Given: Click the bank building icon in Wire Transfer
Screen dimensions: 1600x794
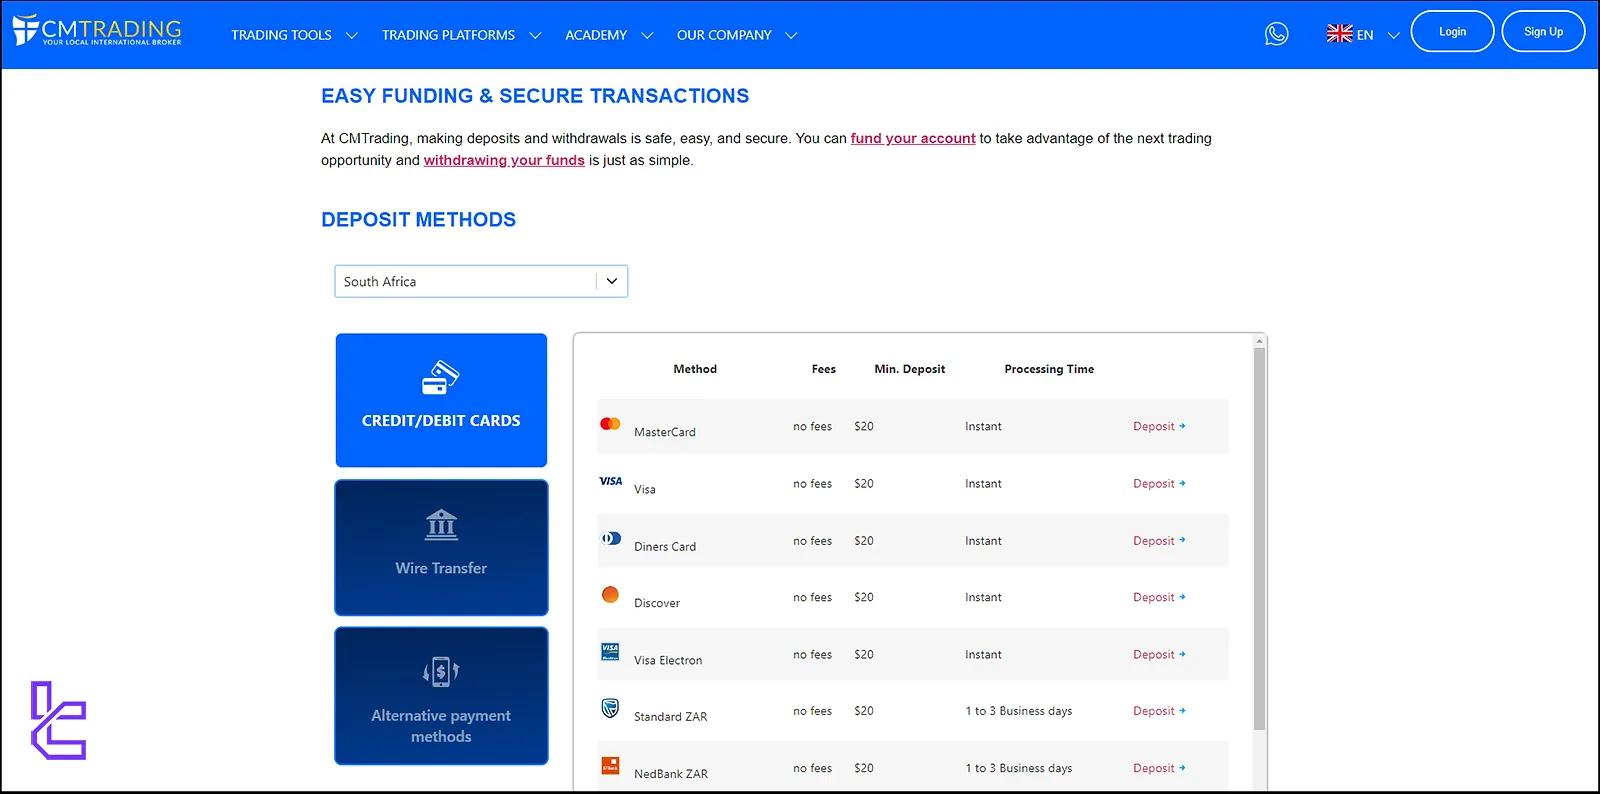Looking at the screenshot, I should coord(441,525).
